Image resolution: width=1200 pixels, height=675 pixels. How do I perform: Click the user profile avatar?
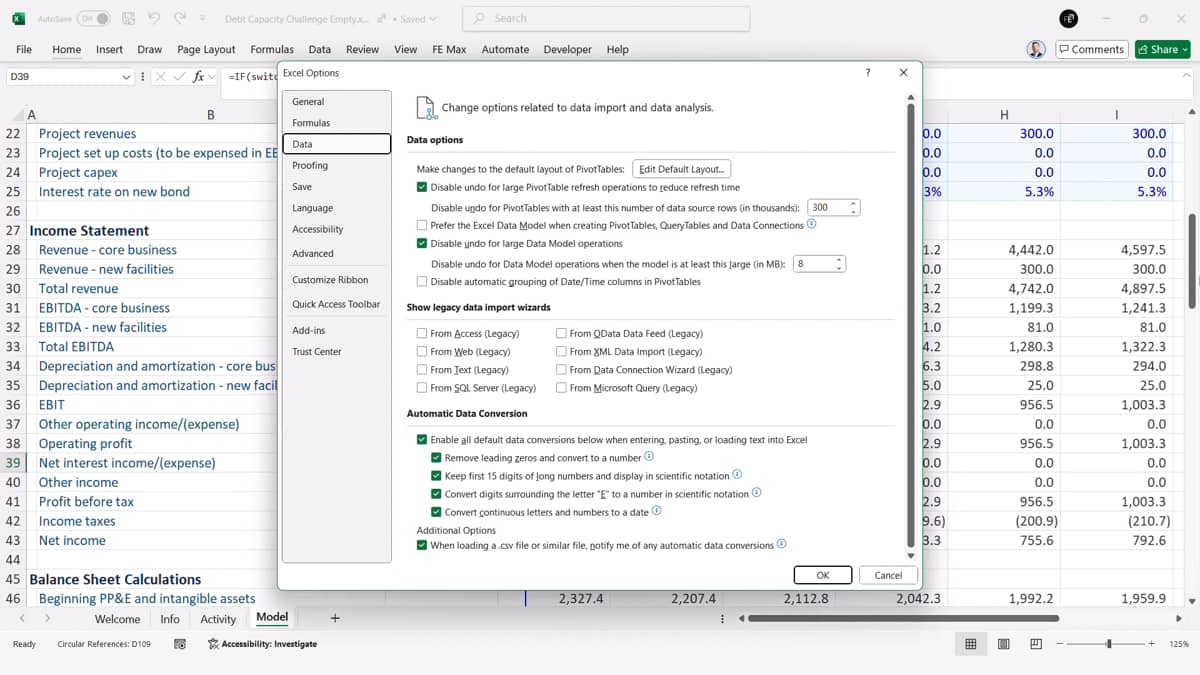(1036, 49)
